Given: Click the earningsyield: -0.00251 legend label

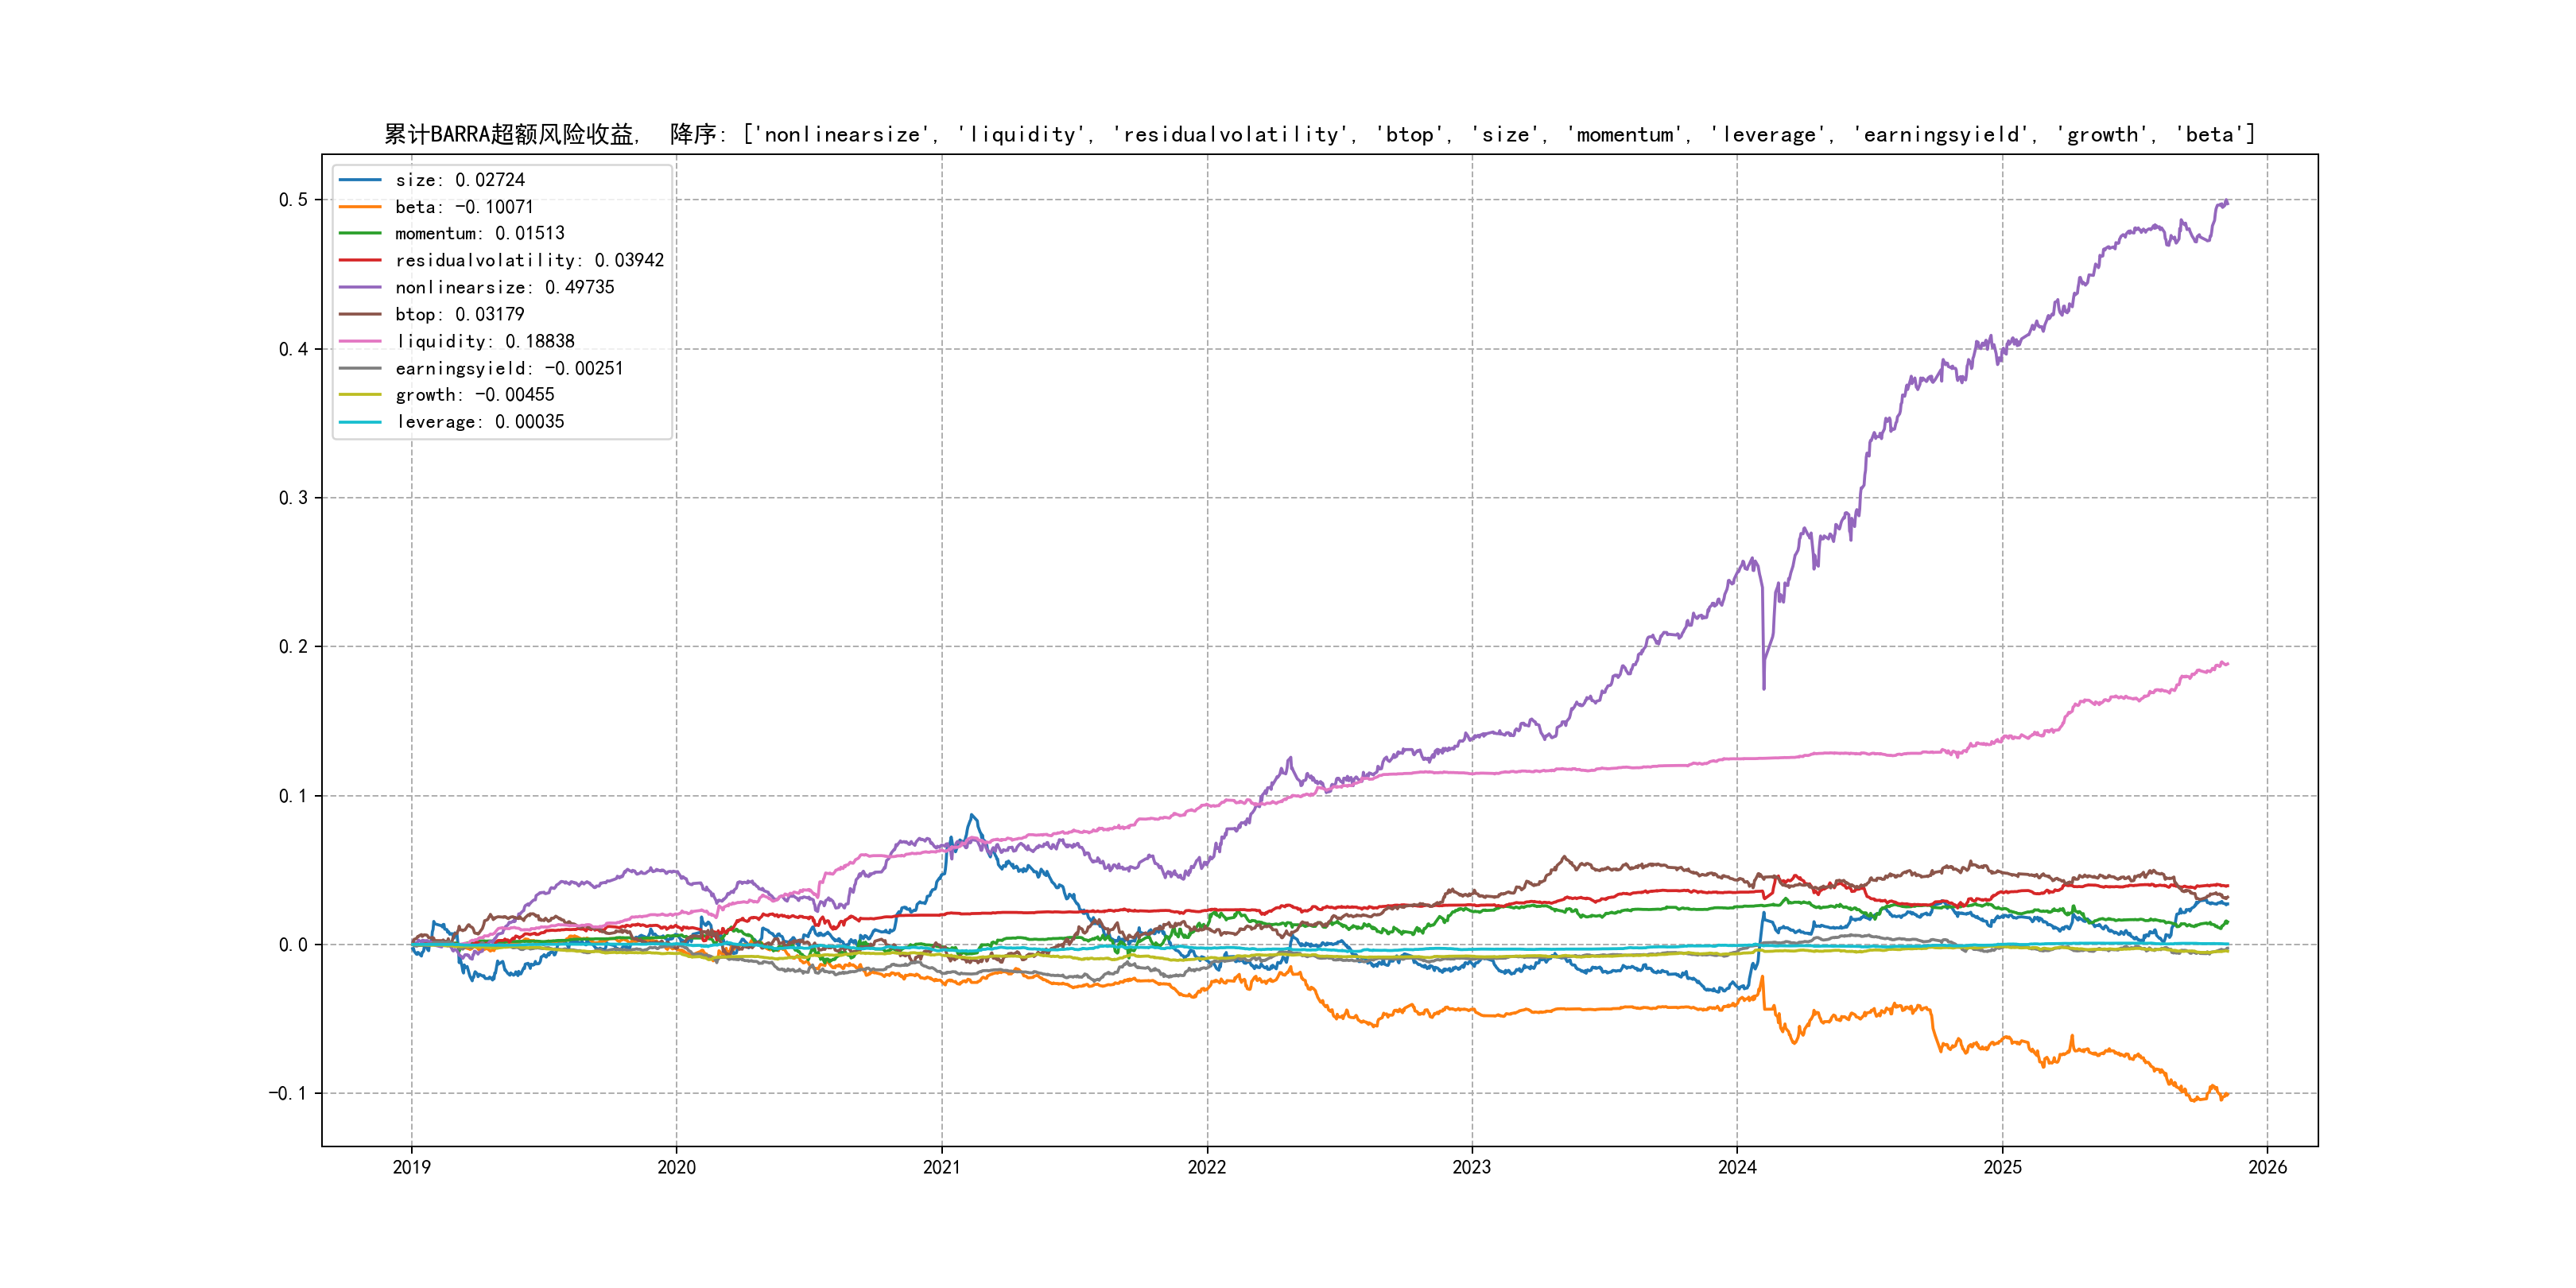Looking at the screenshot, I should [x=509, y=368].
